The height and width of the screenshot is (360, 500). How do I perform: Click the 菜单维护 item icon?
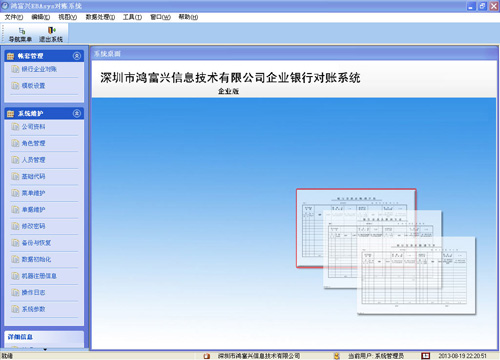coord(15,193)
